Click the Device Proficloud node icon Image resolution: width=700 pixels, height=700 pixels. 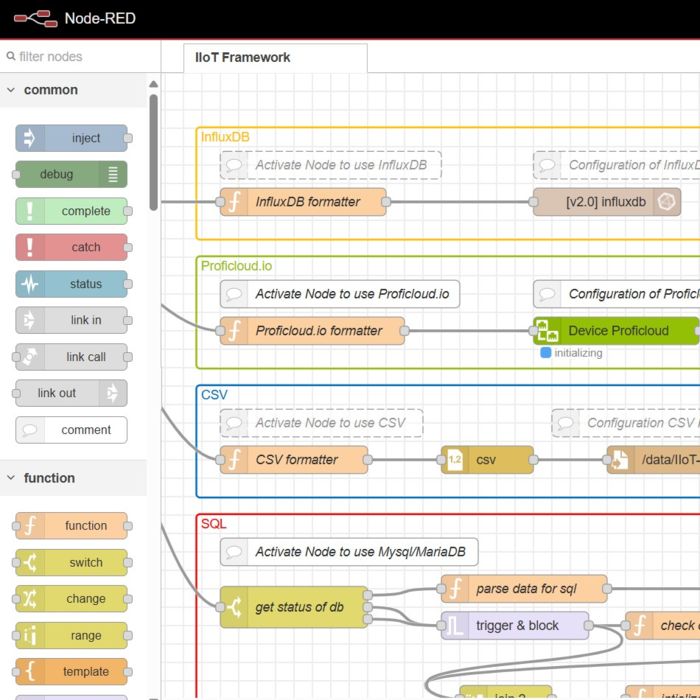coord(546,331)
